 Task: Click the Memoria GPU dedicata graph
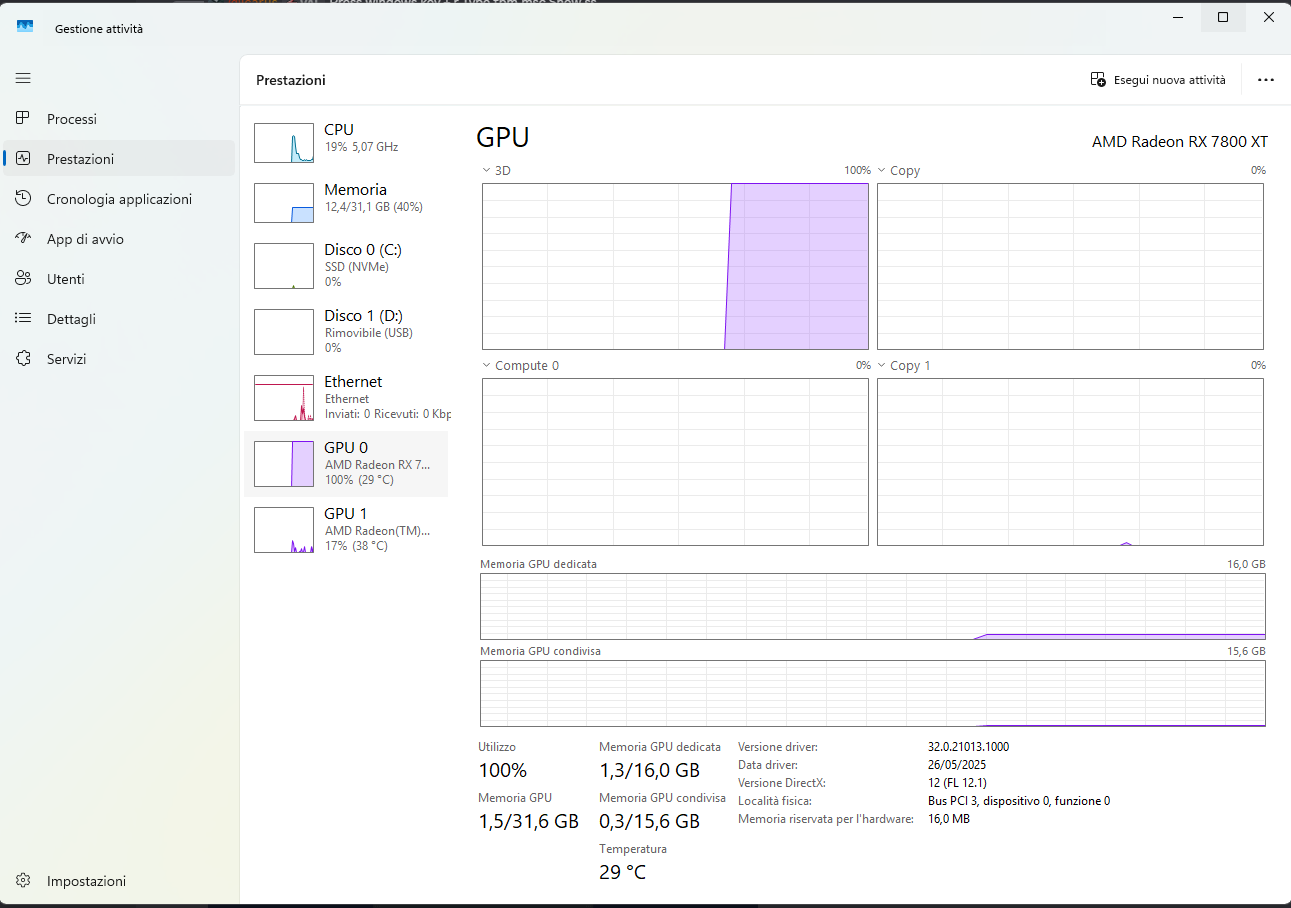pyautogui.click(x=873, y=606)
